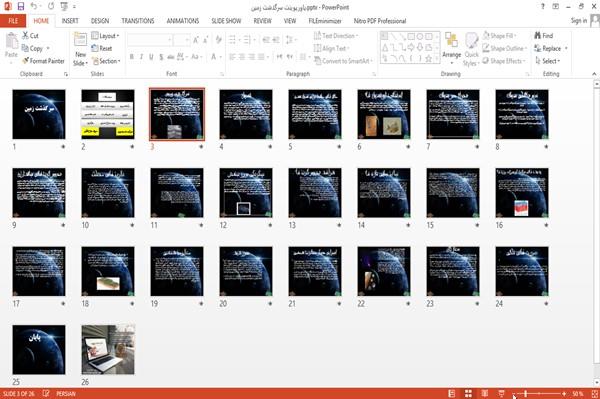This screenshot has width=600, height=399.
Task: Click the Save icon in quick access toolbar
Action: [x=21, y=7]
